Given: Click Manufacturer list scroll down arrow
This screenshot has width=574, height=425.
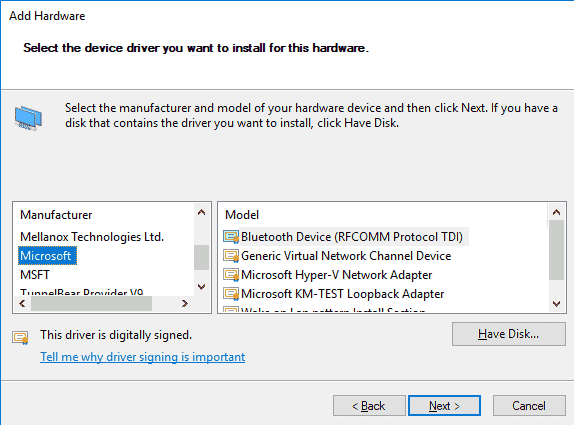Looking at the screenshot, I should (201, 286).
